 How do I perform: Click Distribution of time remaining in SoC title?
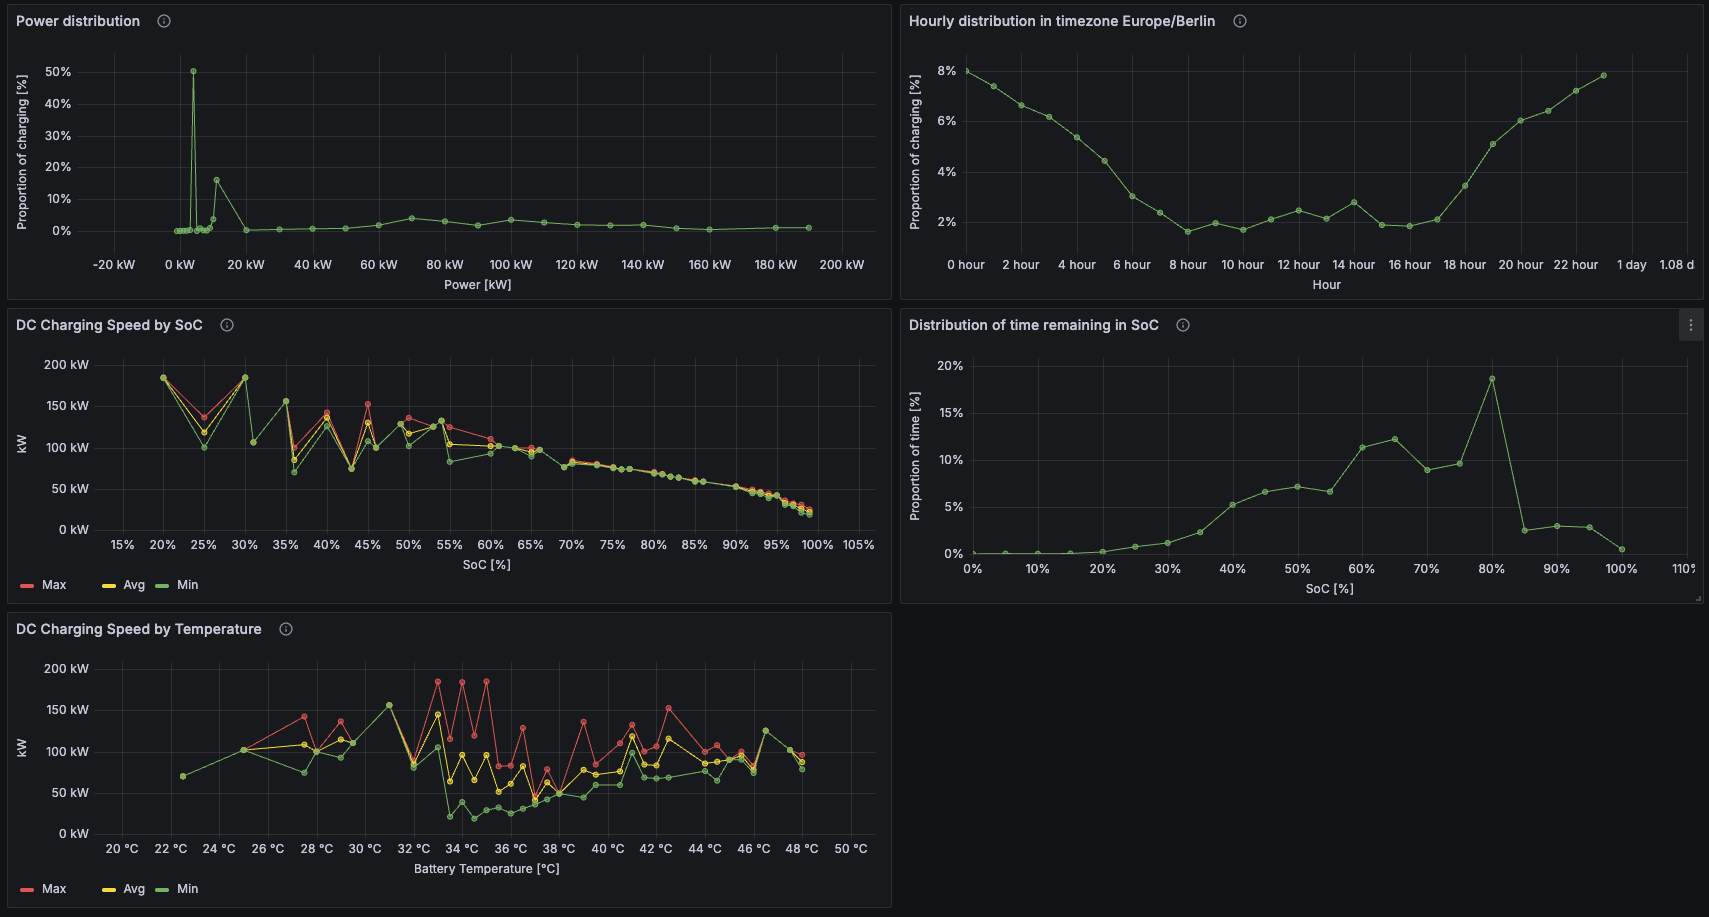[1033, 325]
